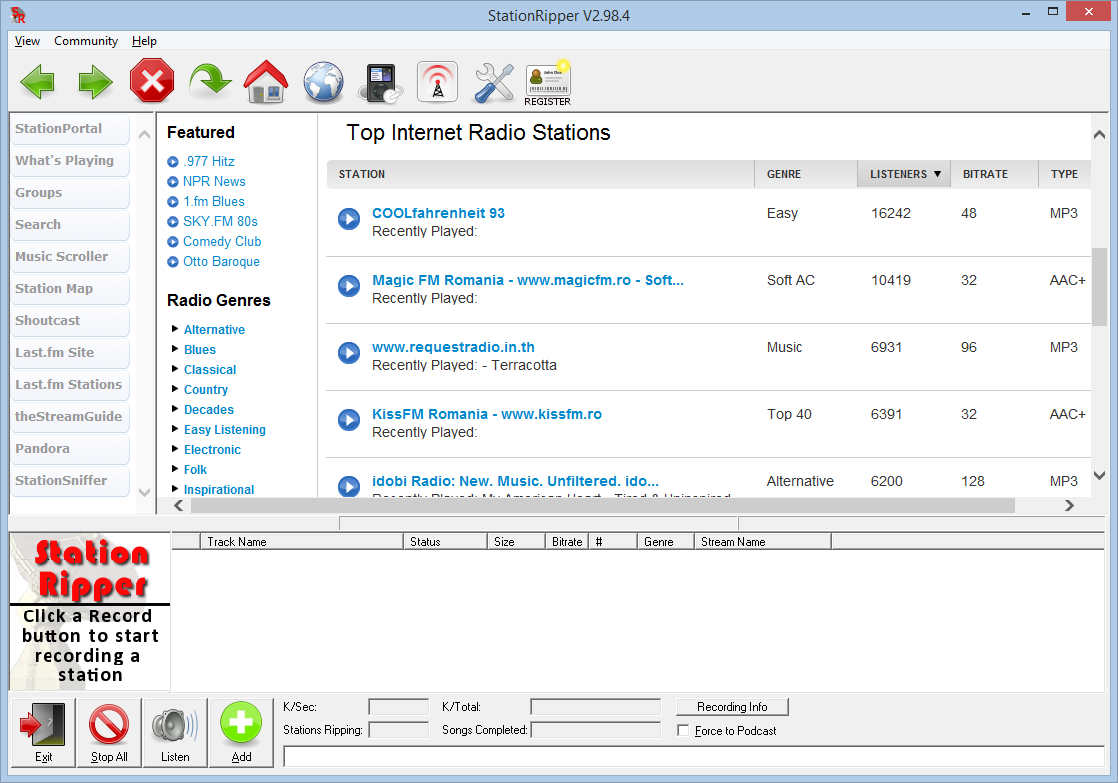Click the horizontal scrollbar of station list

(x=602, y=506)
